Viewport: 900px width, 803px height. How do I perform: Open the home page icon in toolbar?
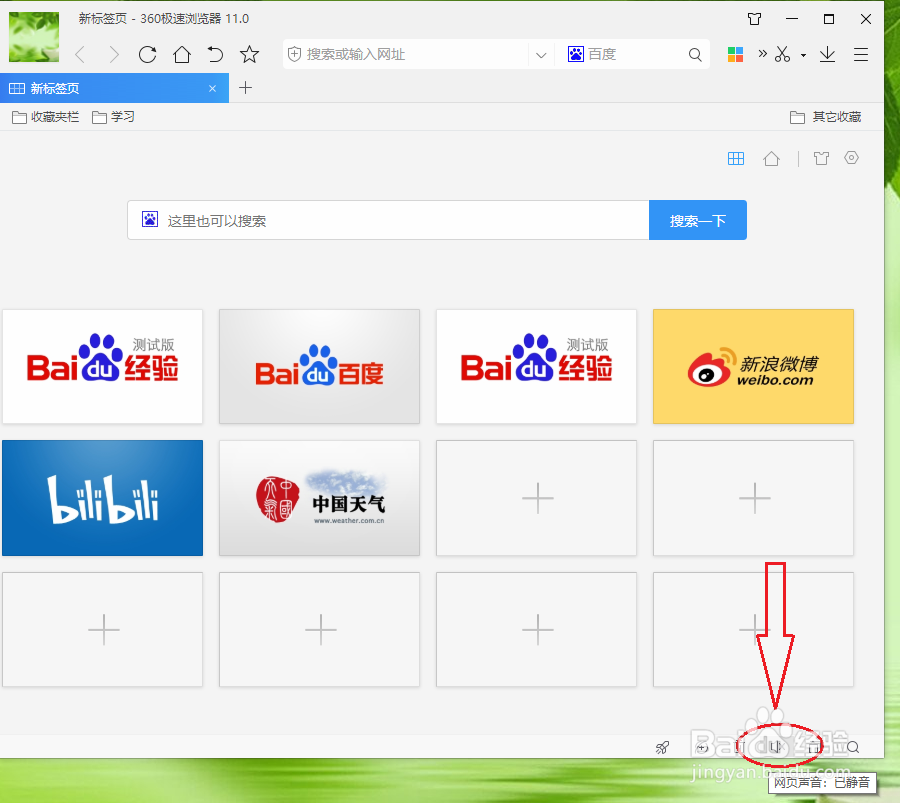coord(182,55)
